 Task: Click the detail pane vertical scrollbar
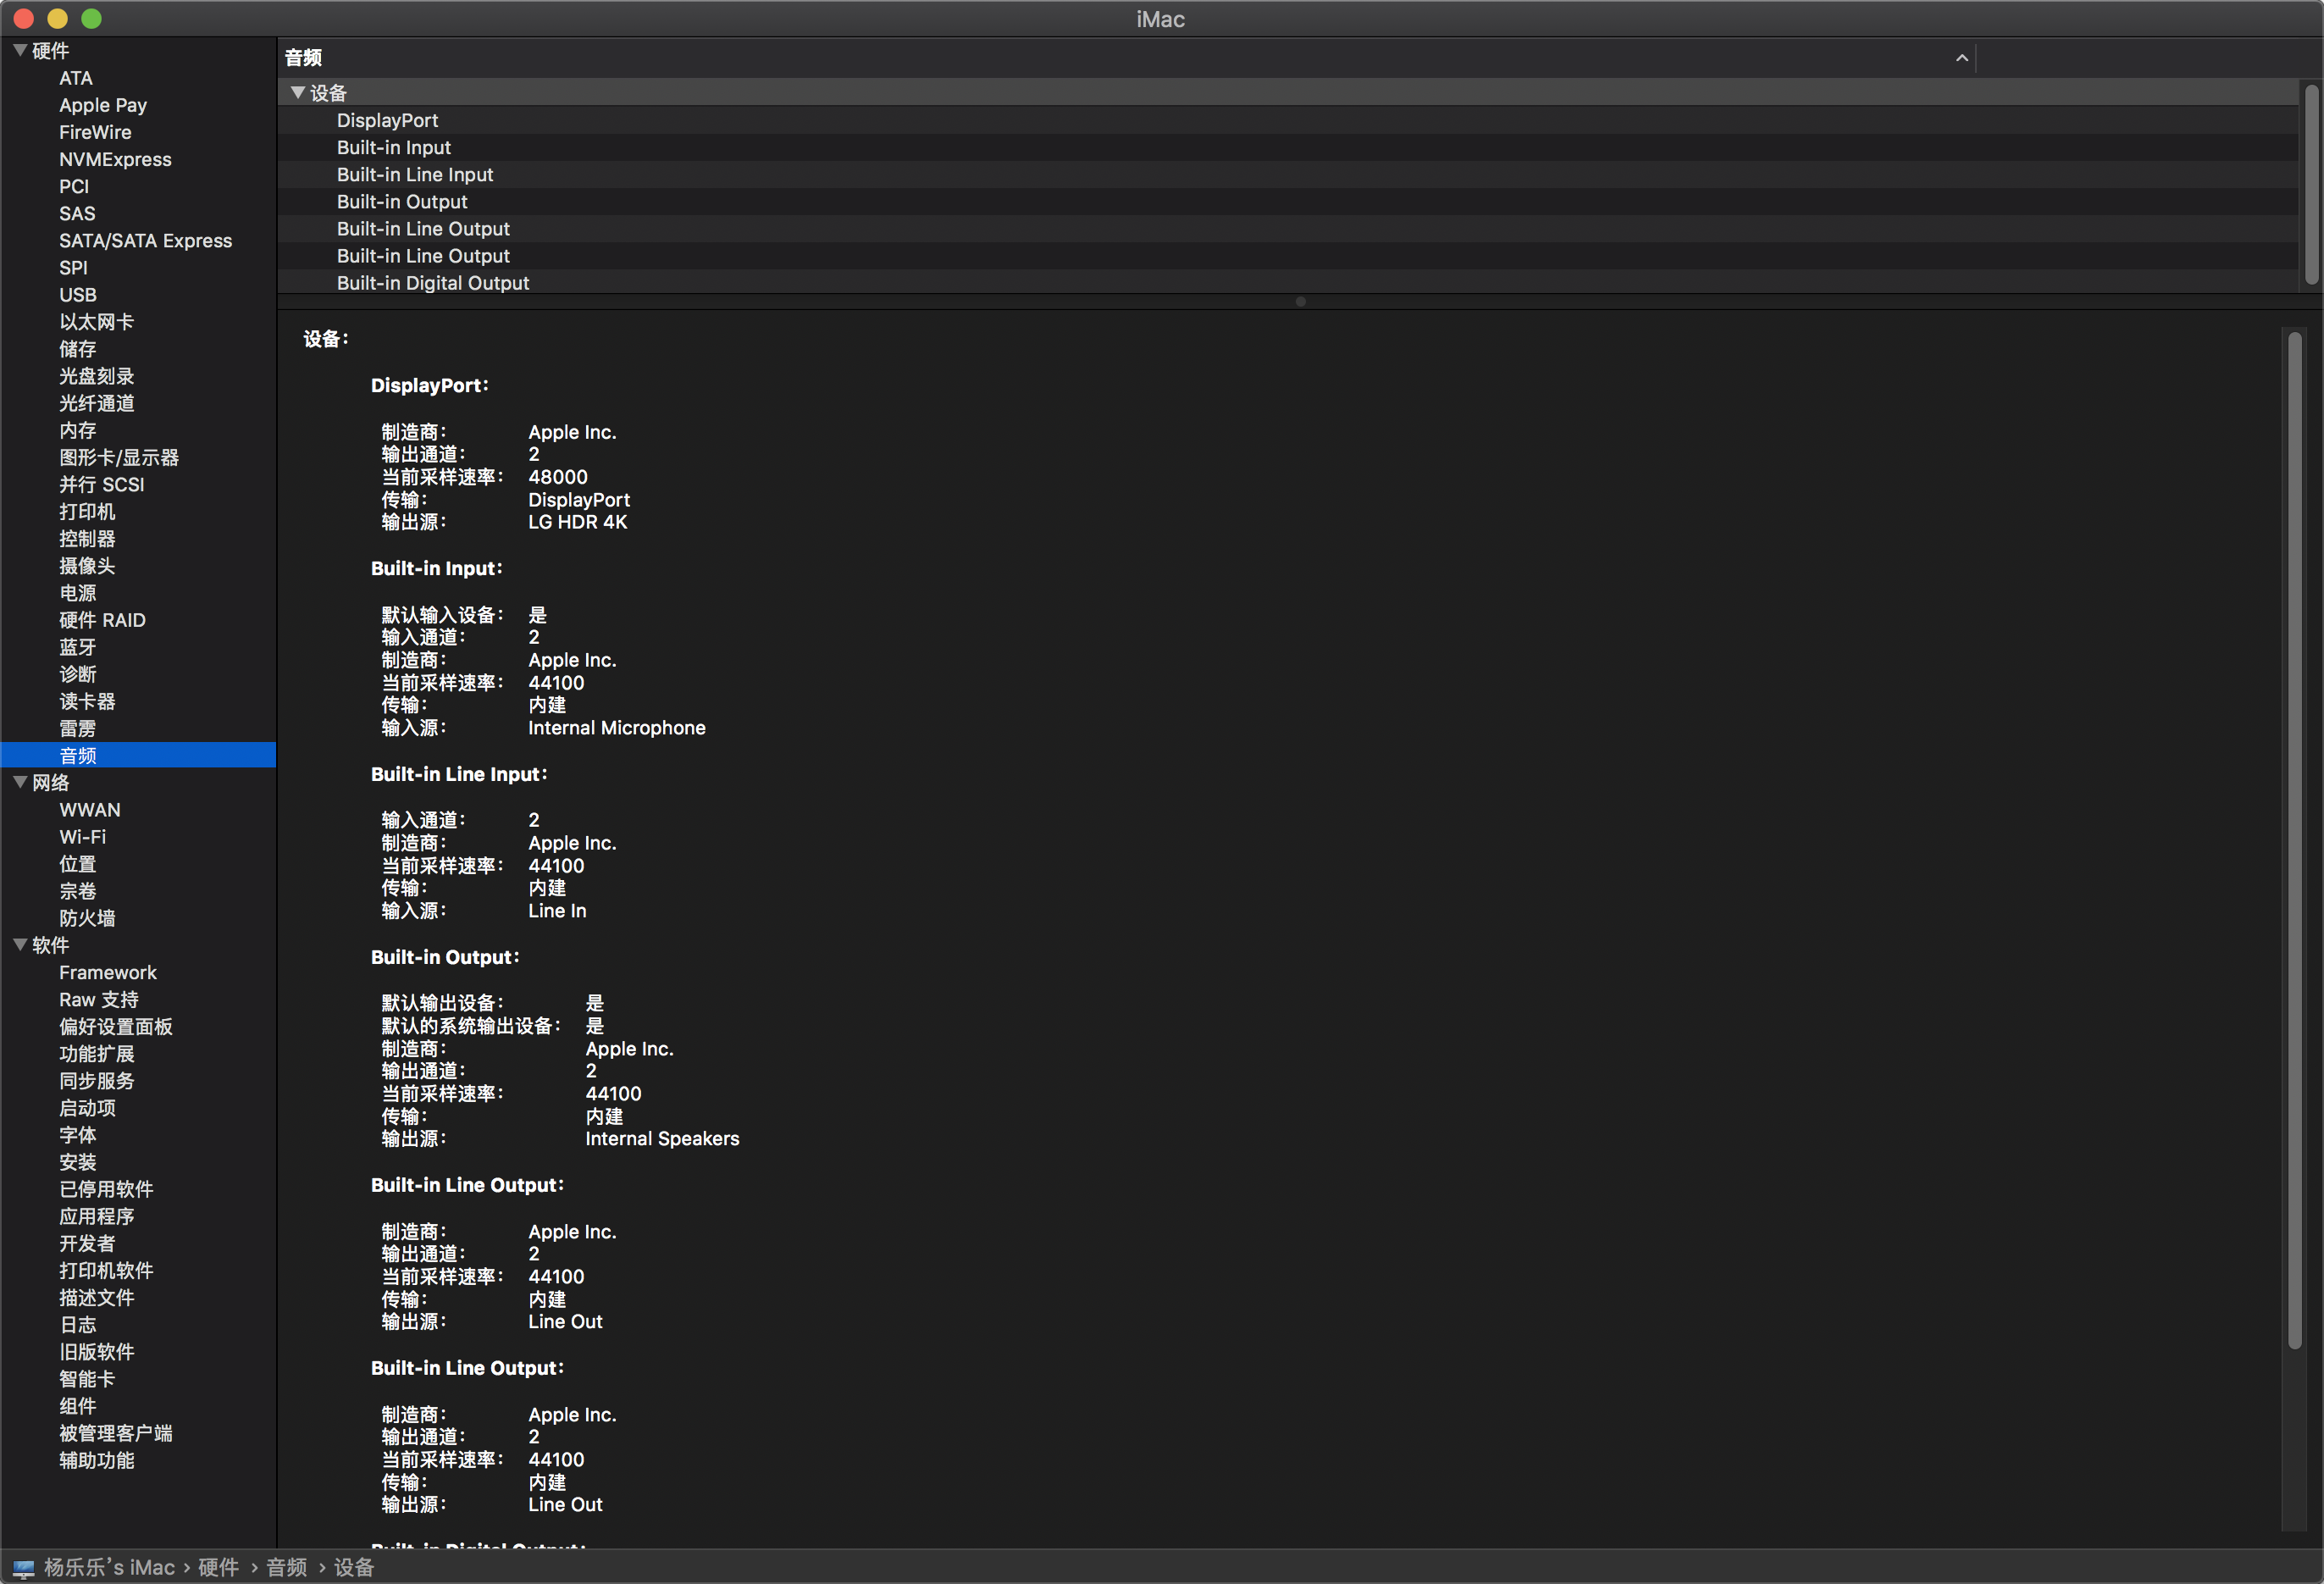(x=2294, y=840)
